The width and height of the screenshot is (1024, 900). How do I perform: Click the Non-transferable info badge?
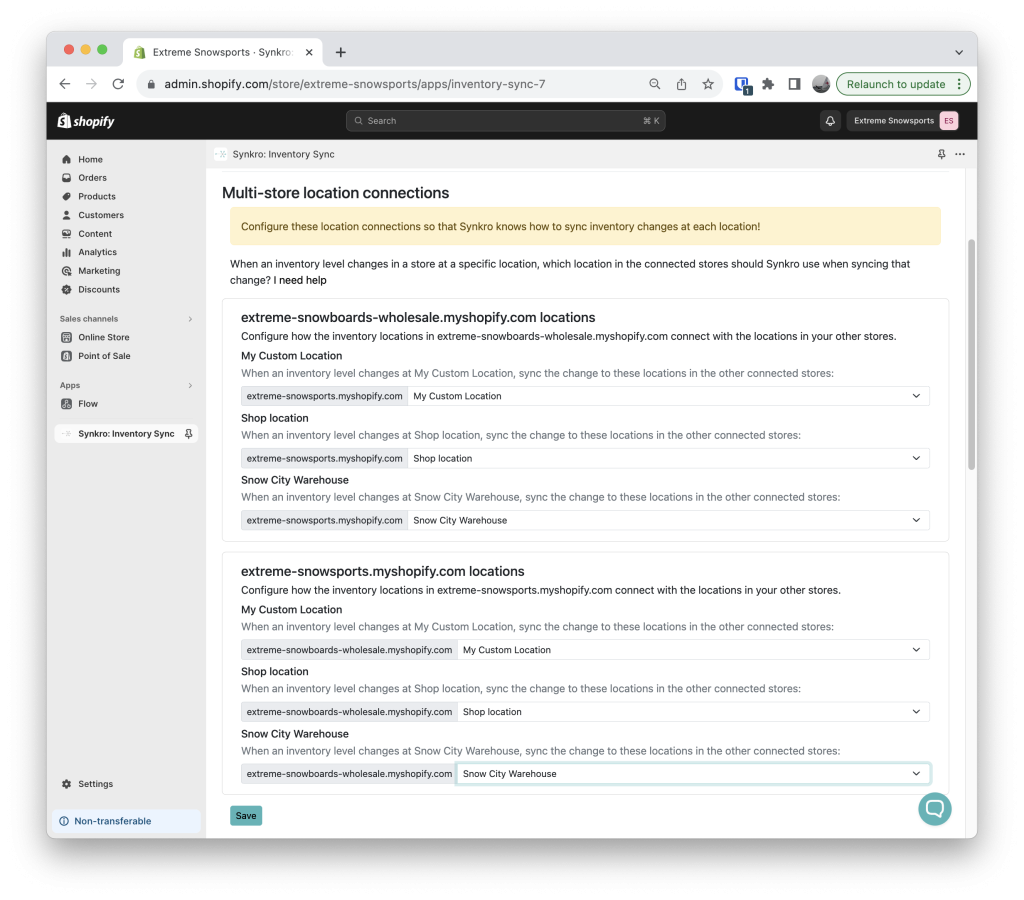click(x=126, y=821)
